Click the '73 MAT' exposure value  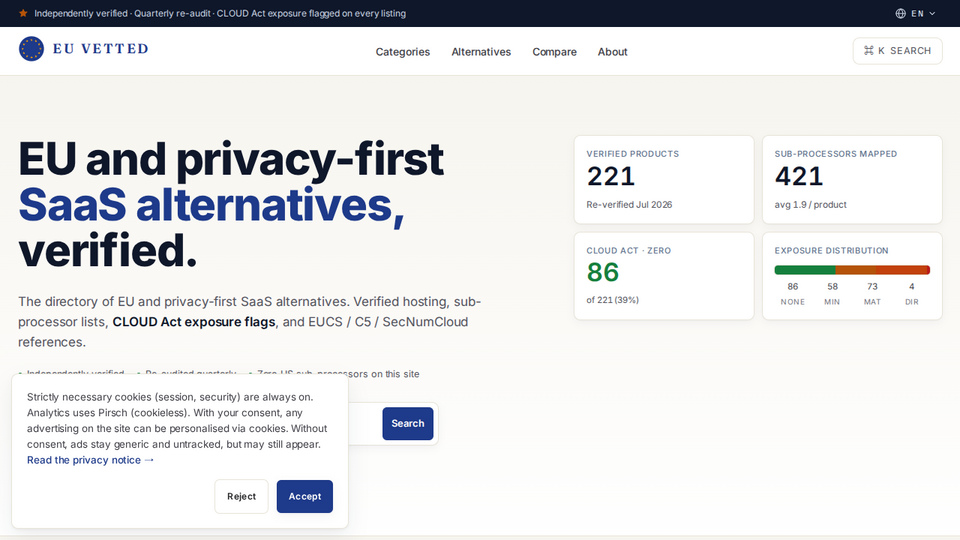pyautogui.click(x=872, y=294)
